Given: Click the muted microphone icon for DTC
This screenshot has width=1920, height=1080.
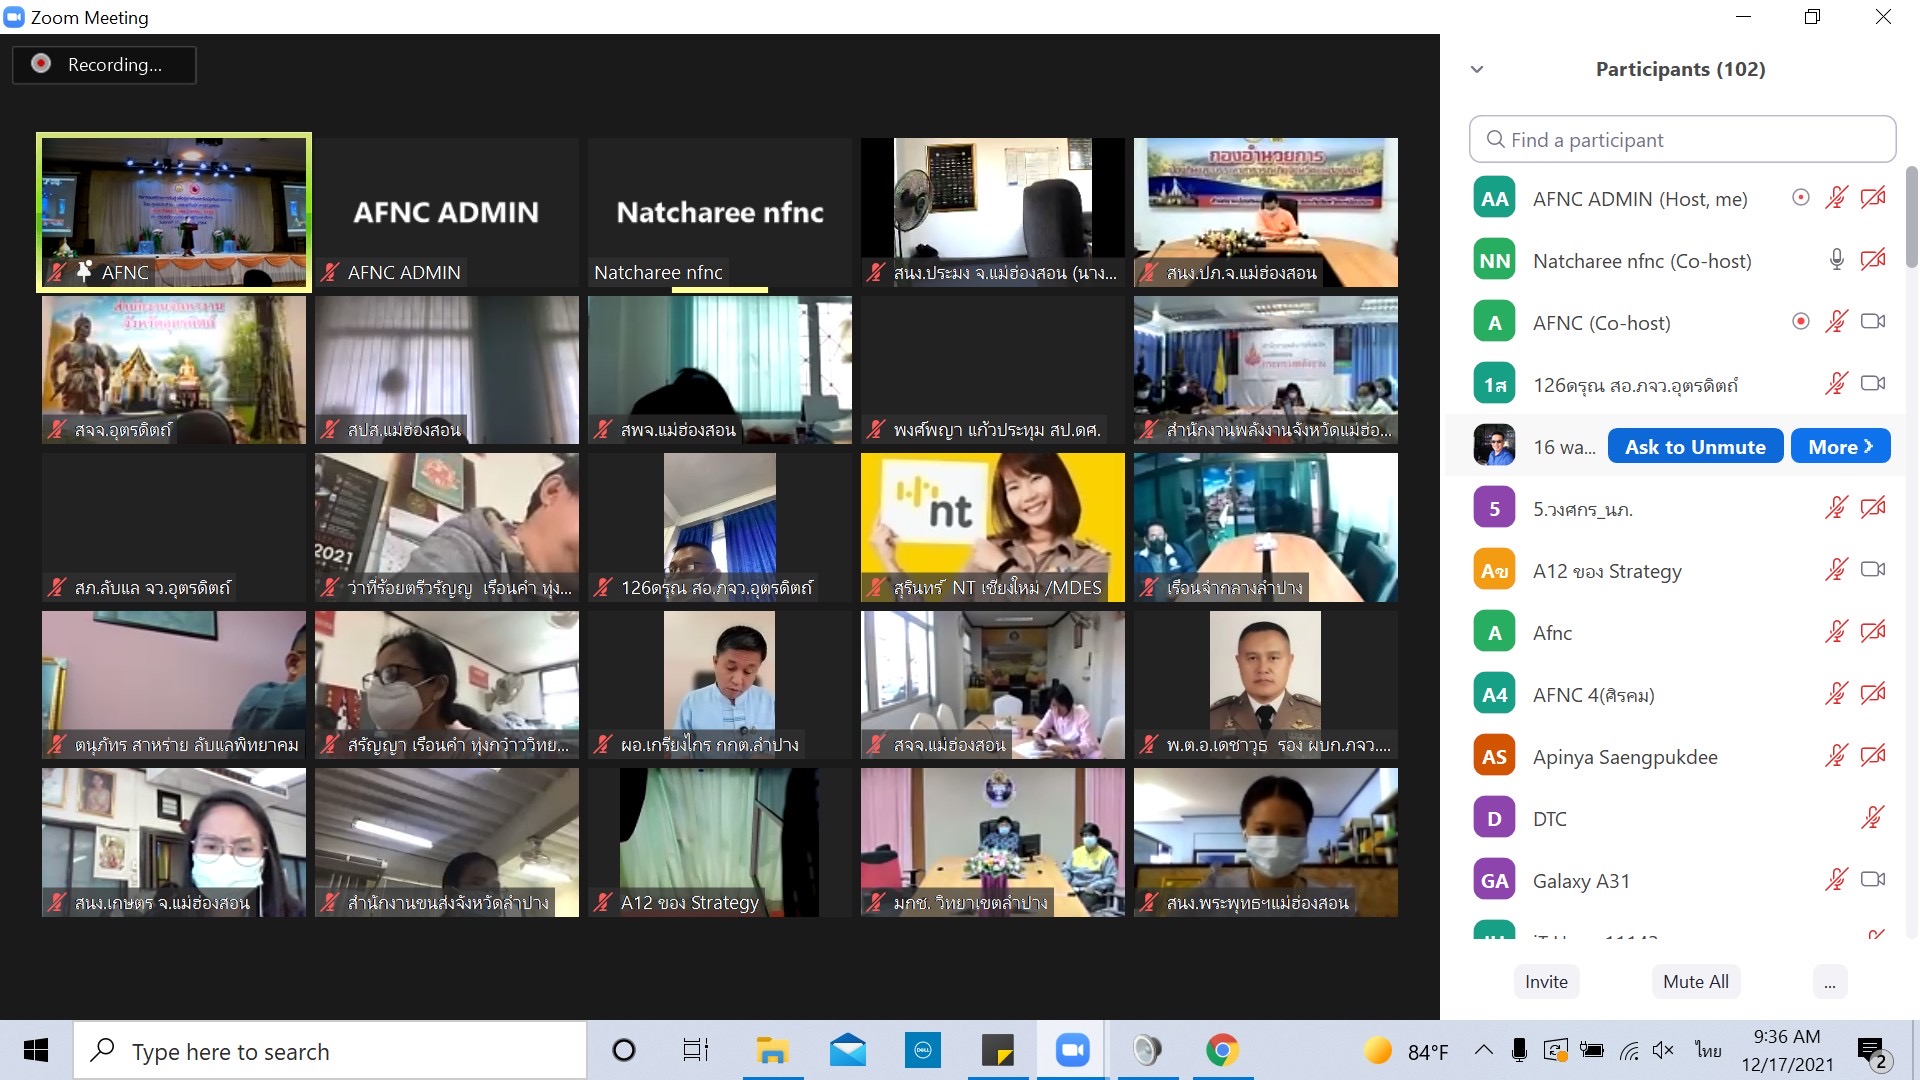Looking at the screenshot, I should pos(1872,818).
